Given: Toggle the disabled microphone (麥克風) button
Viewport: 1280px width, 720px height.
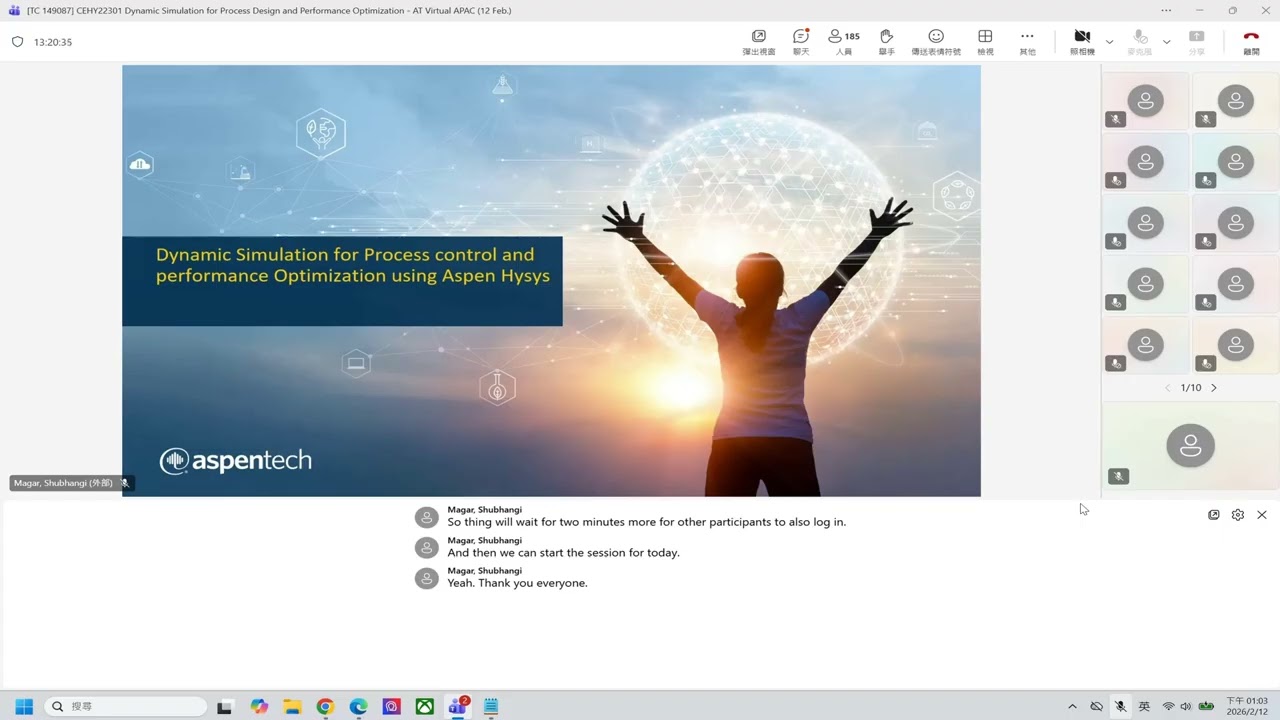Looking at the screenshot, I should (x=1140, y=42).
